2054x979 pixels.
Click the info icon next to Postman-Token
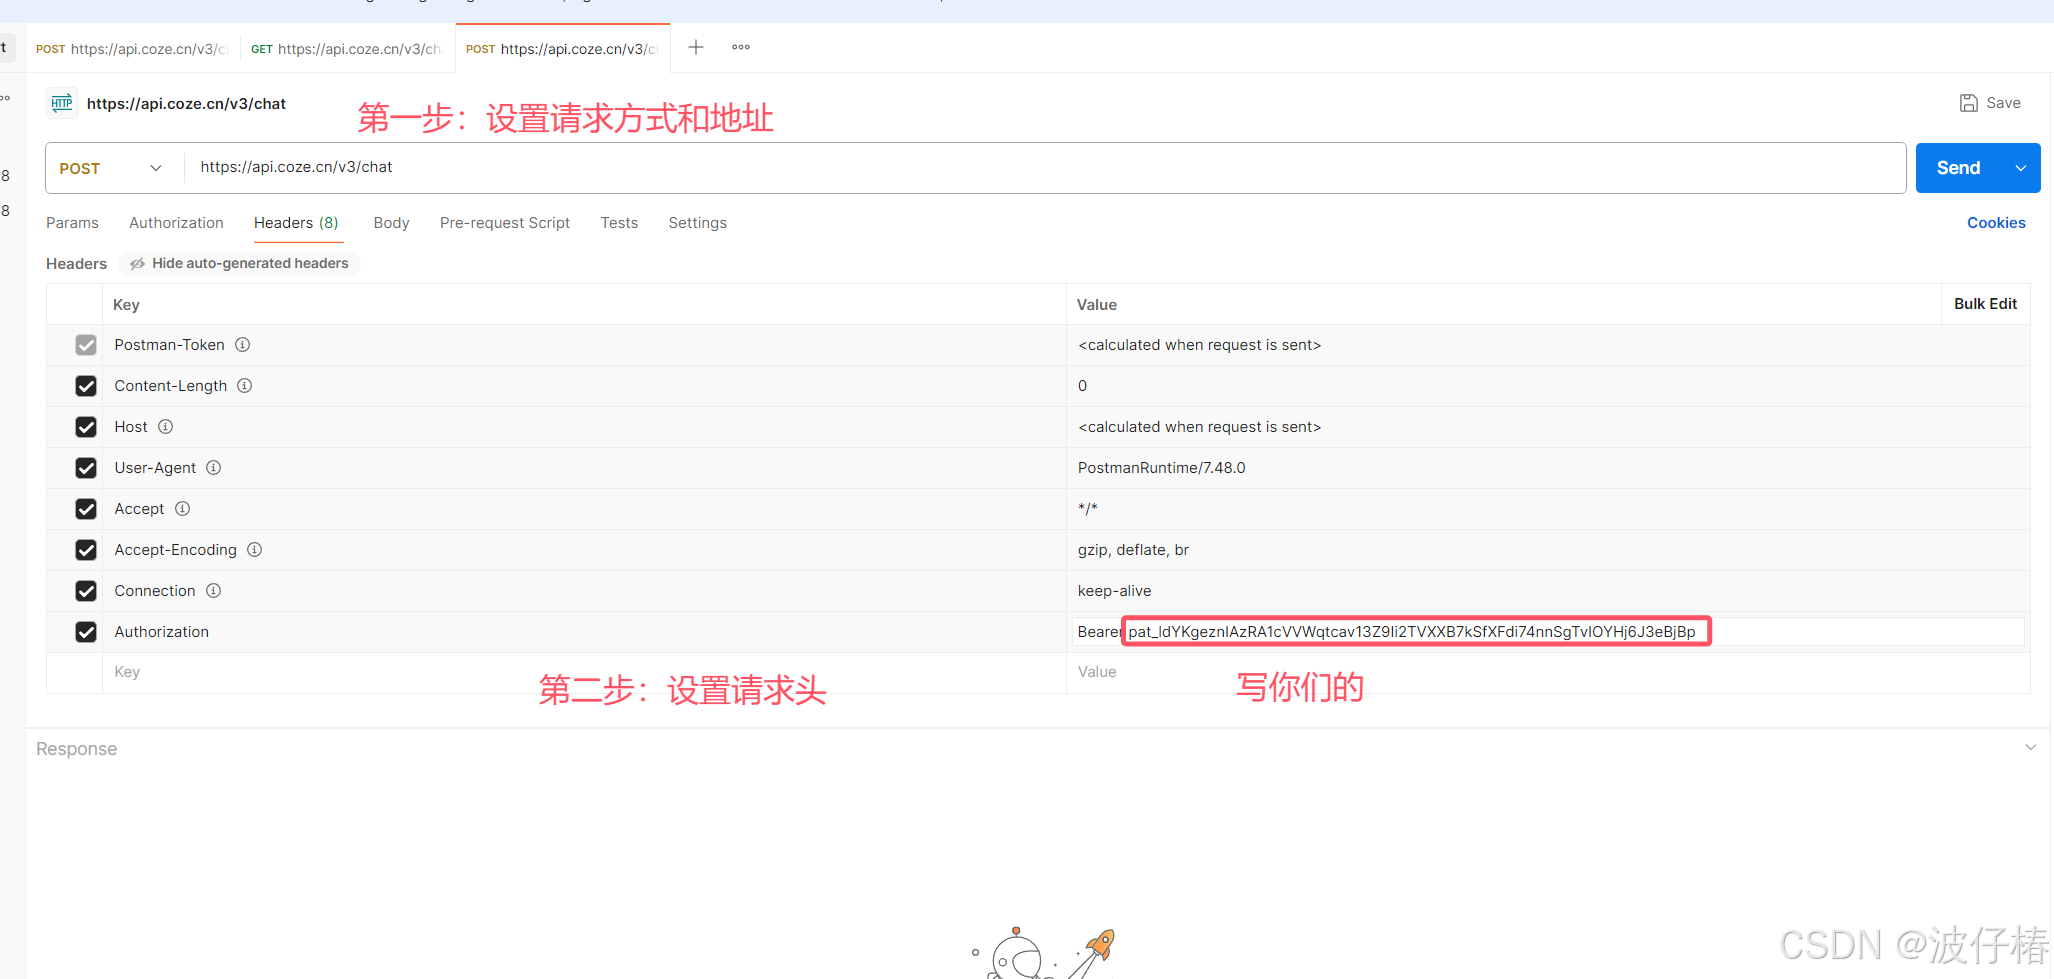pyautogui.click(x=242, y=344)
